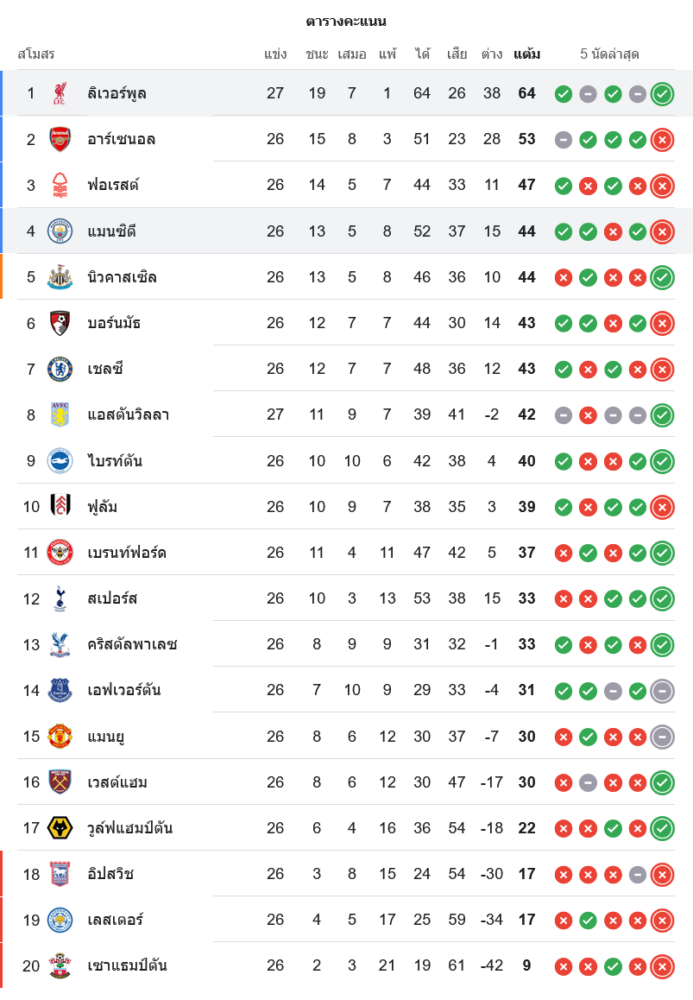Image resolution: width=693 pixels, height=1000 pixels.
Task: Click the Liverpool club crest
Action: [x=60, y=93]
